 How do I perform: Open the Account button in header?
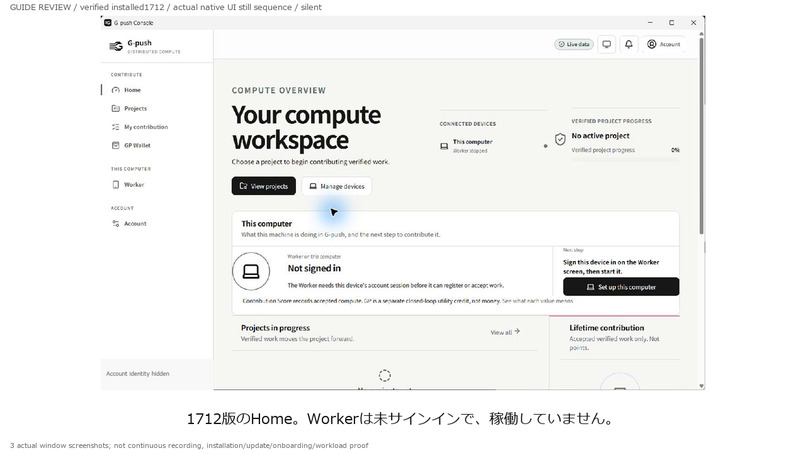click(x=664, y=44)
